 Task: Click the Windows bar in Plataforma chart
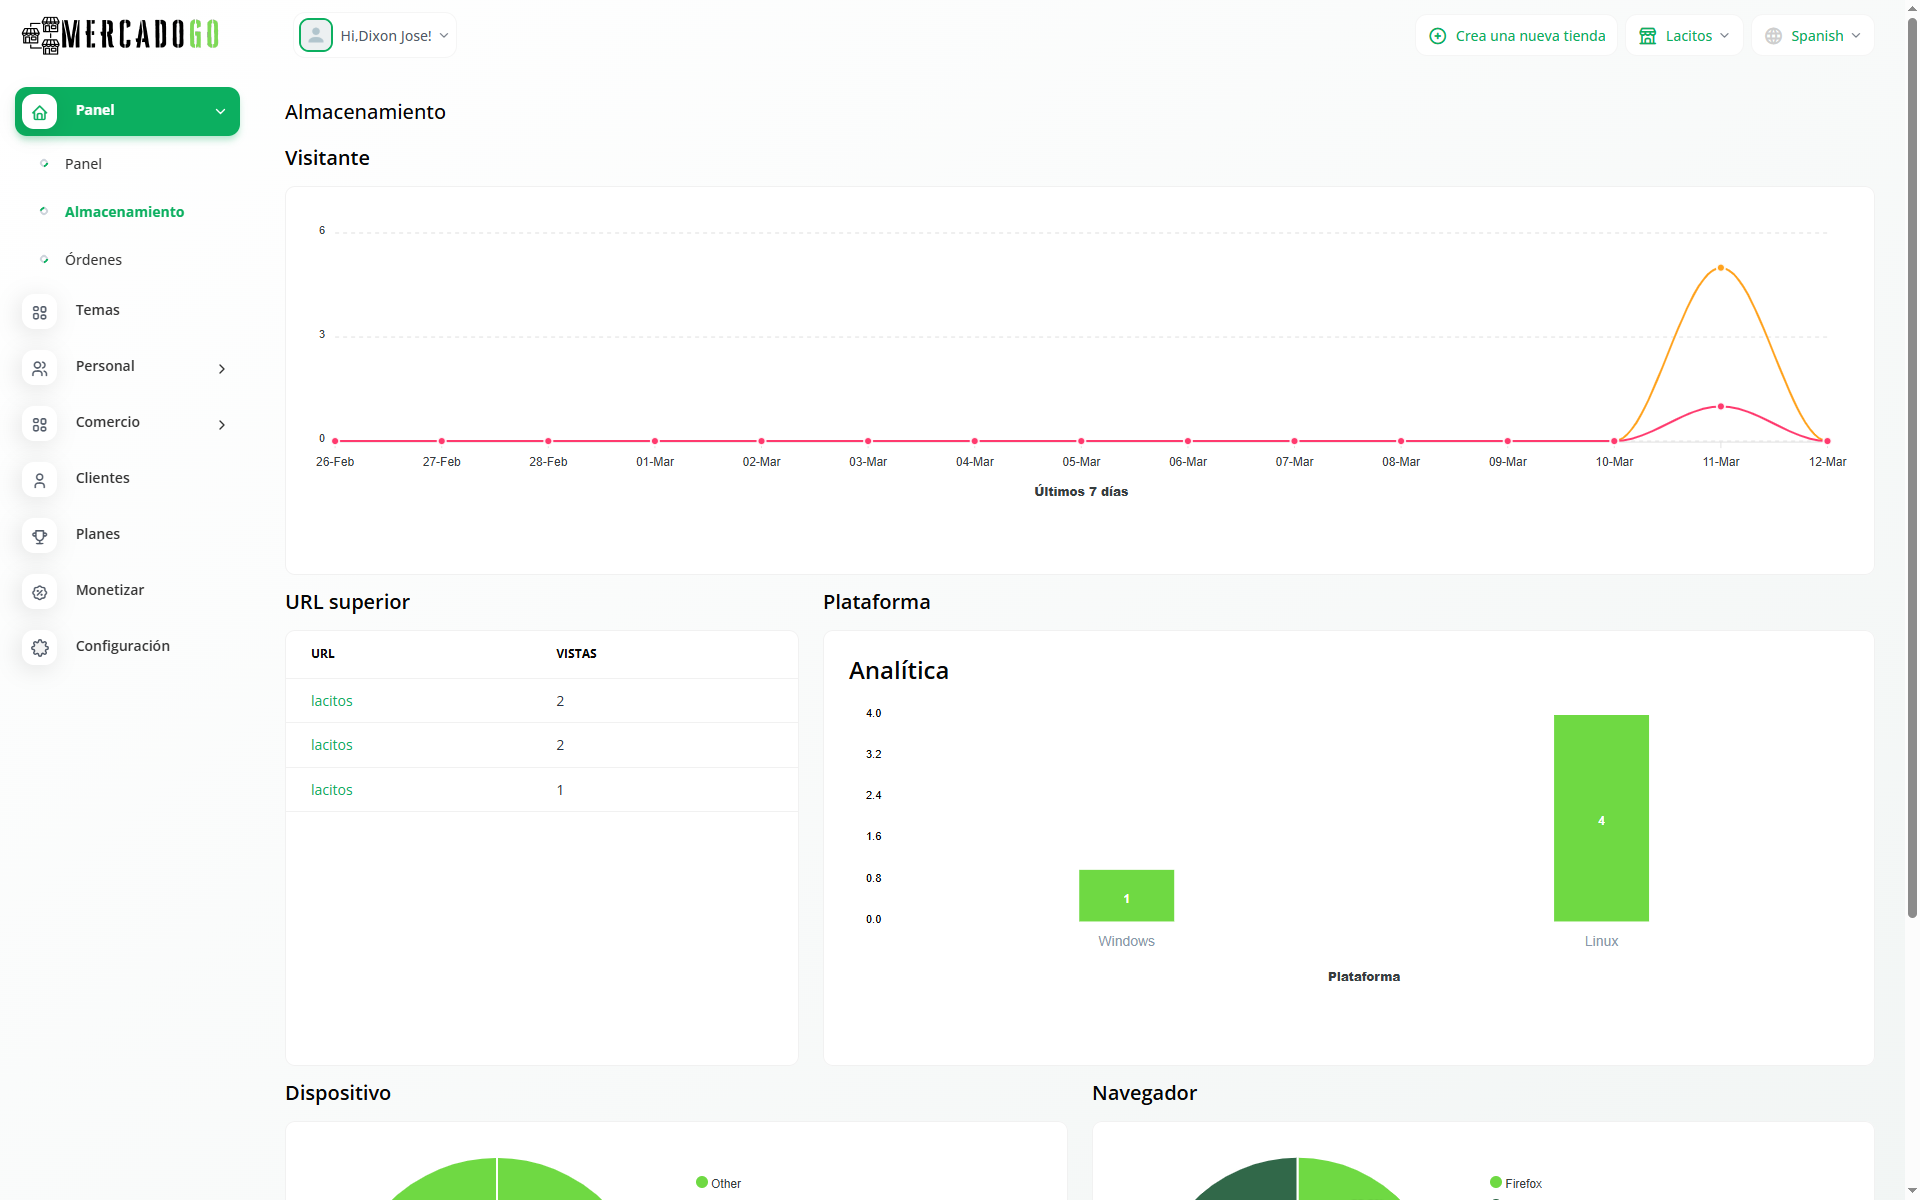click(x=1126, y=895)
